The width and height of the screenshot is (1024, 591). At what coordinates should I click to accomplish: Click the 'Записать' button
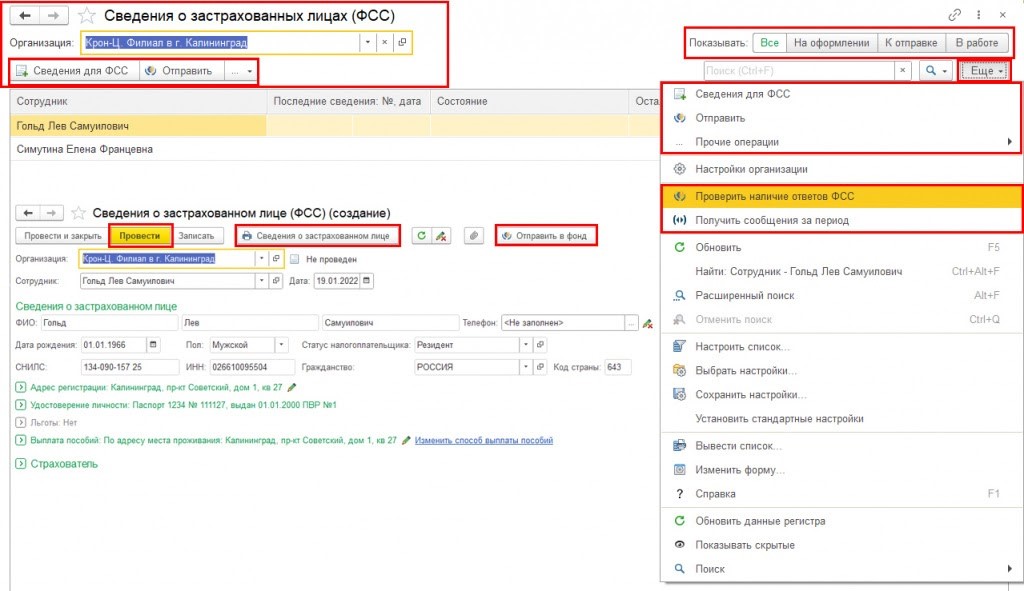197,236
